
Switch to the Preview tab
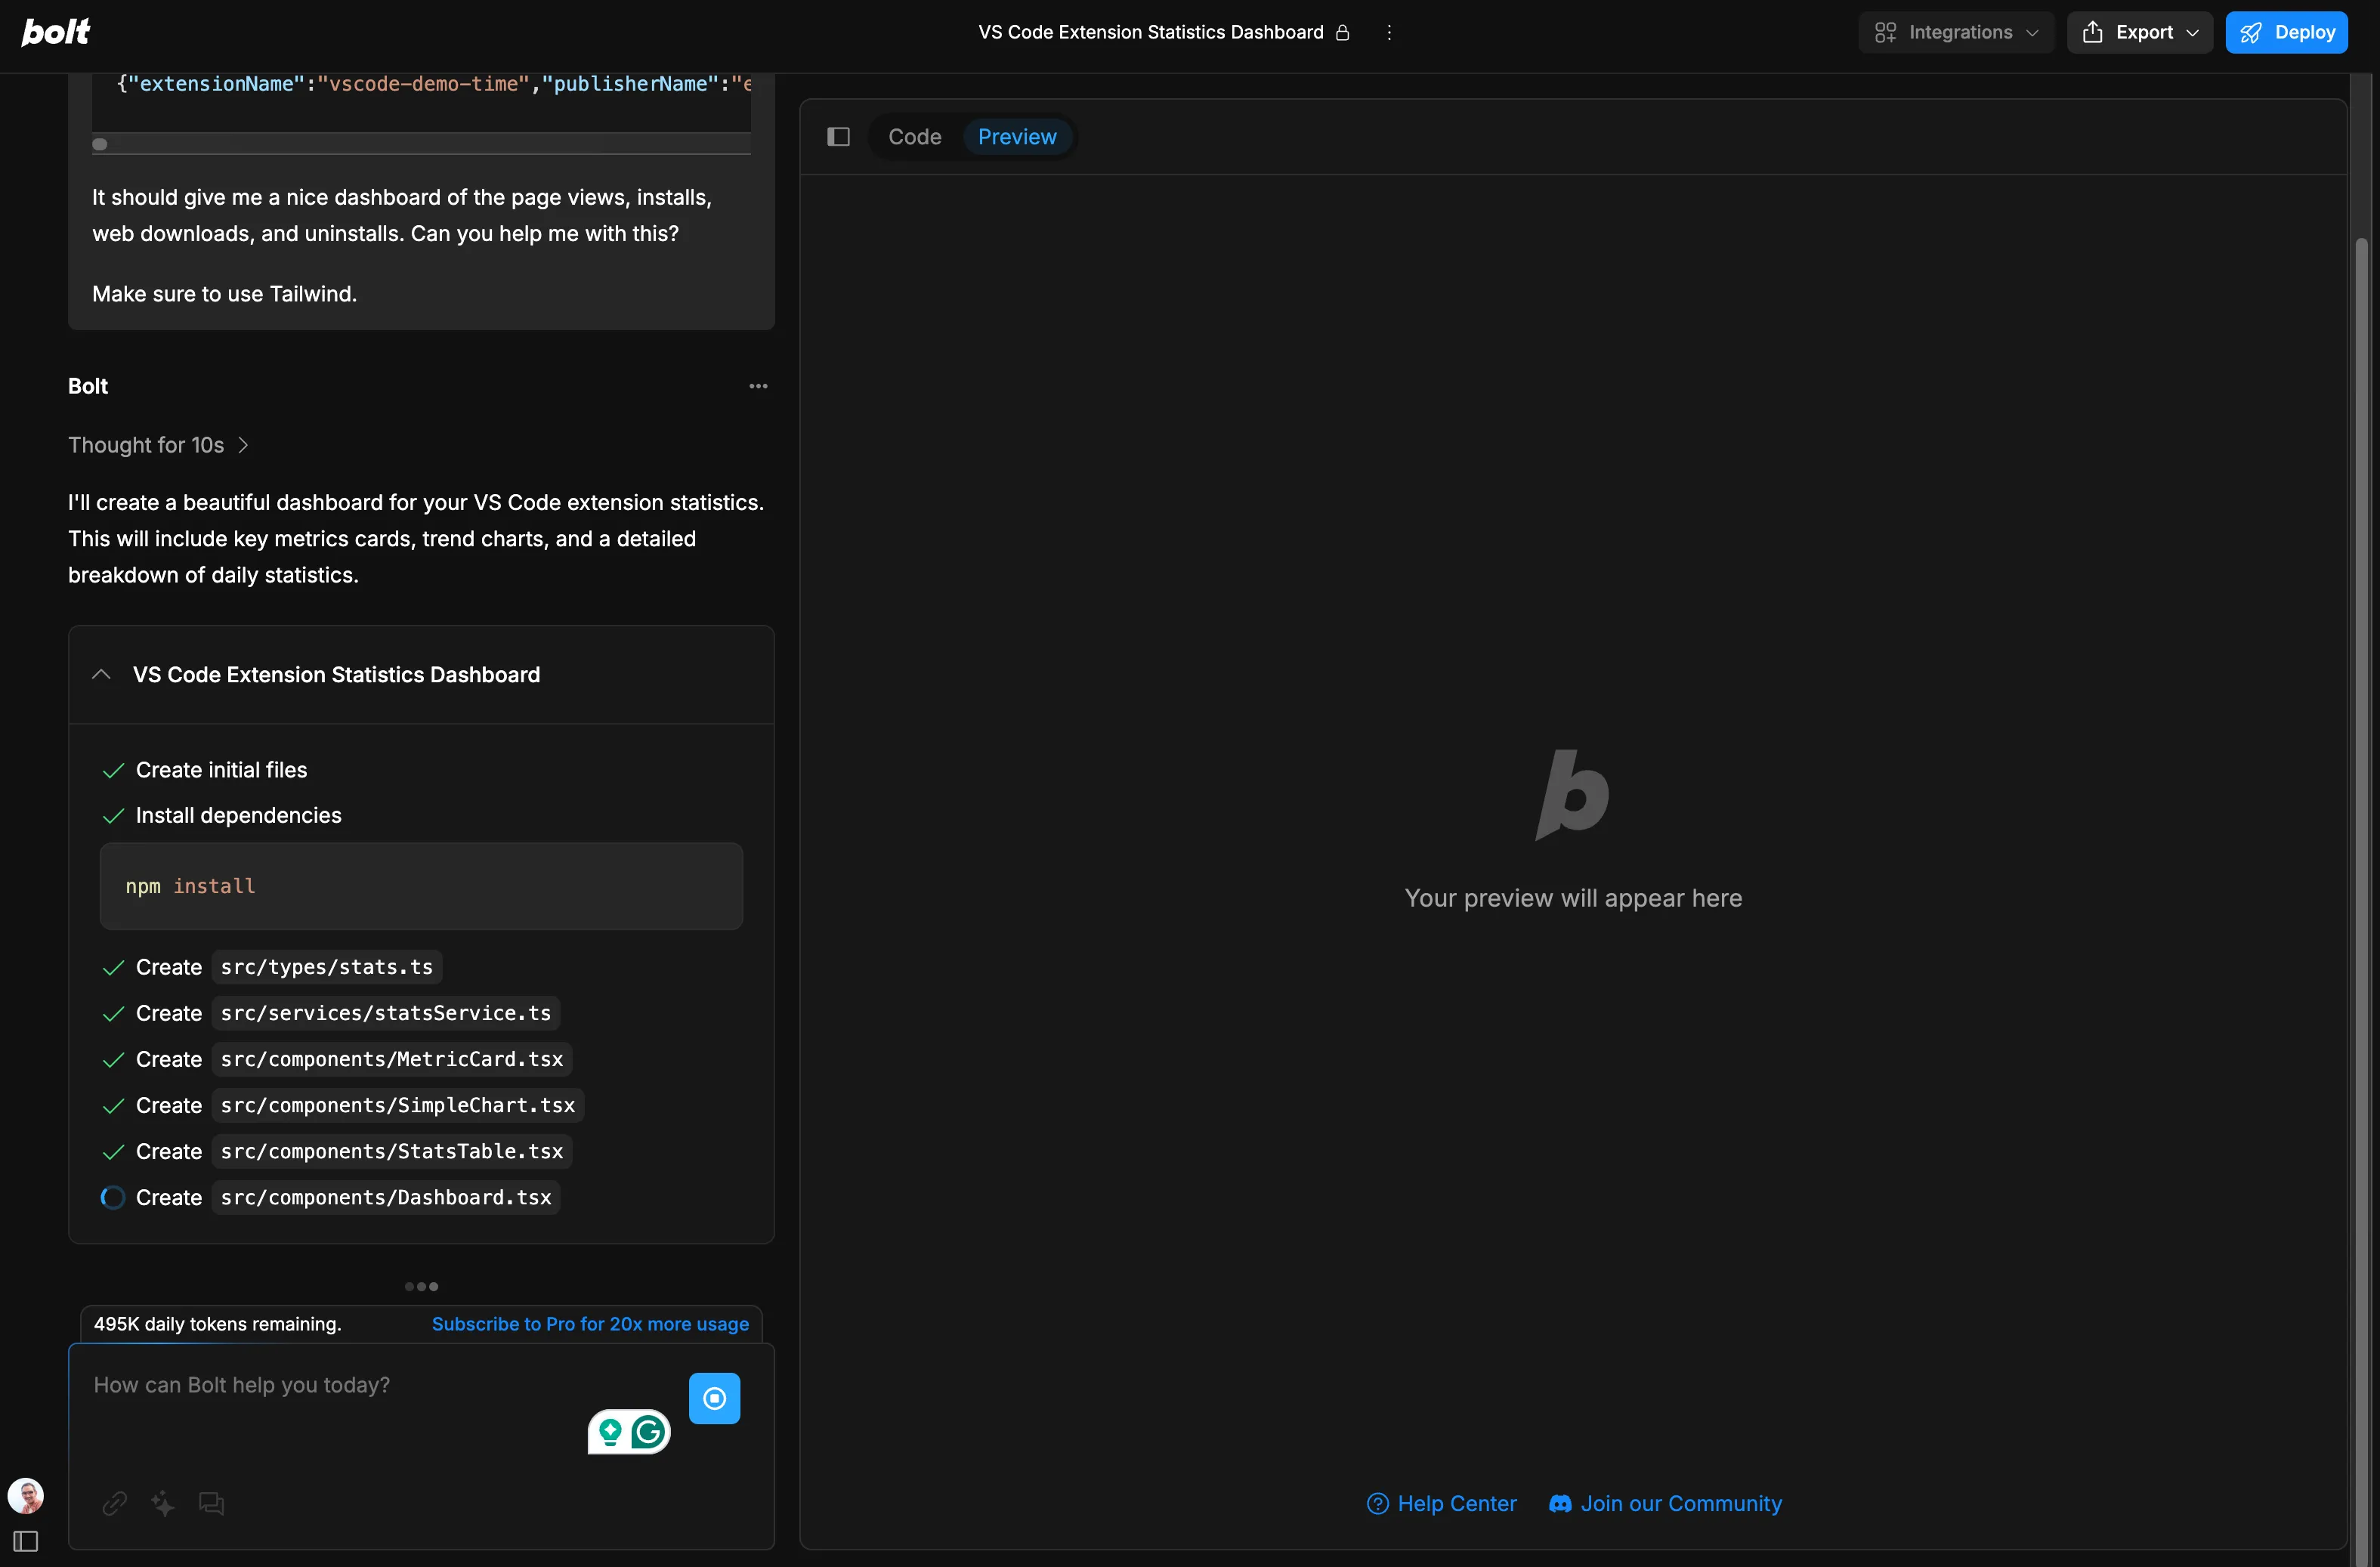tap(1017, 137)
